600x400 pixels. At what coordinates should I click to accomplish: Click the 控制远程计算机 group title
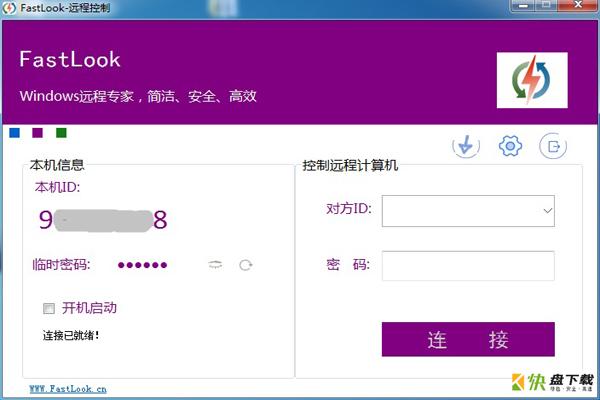click(350, 165)
